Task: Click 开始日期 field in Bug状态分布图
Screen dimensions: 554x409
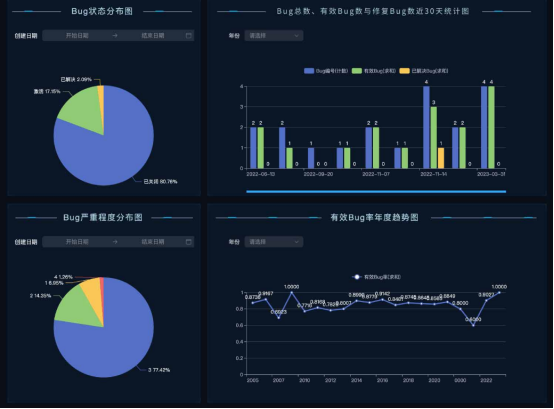Action: pos(77,35)
